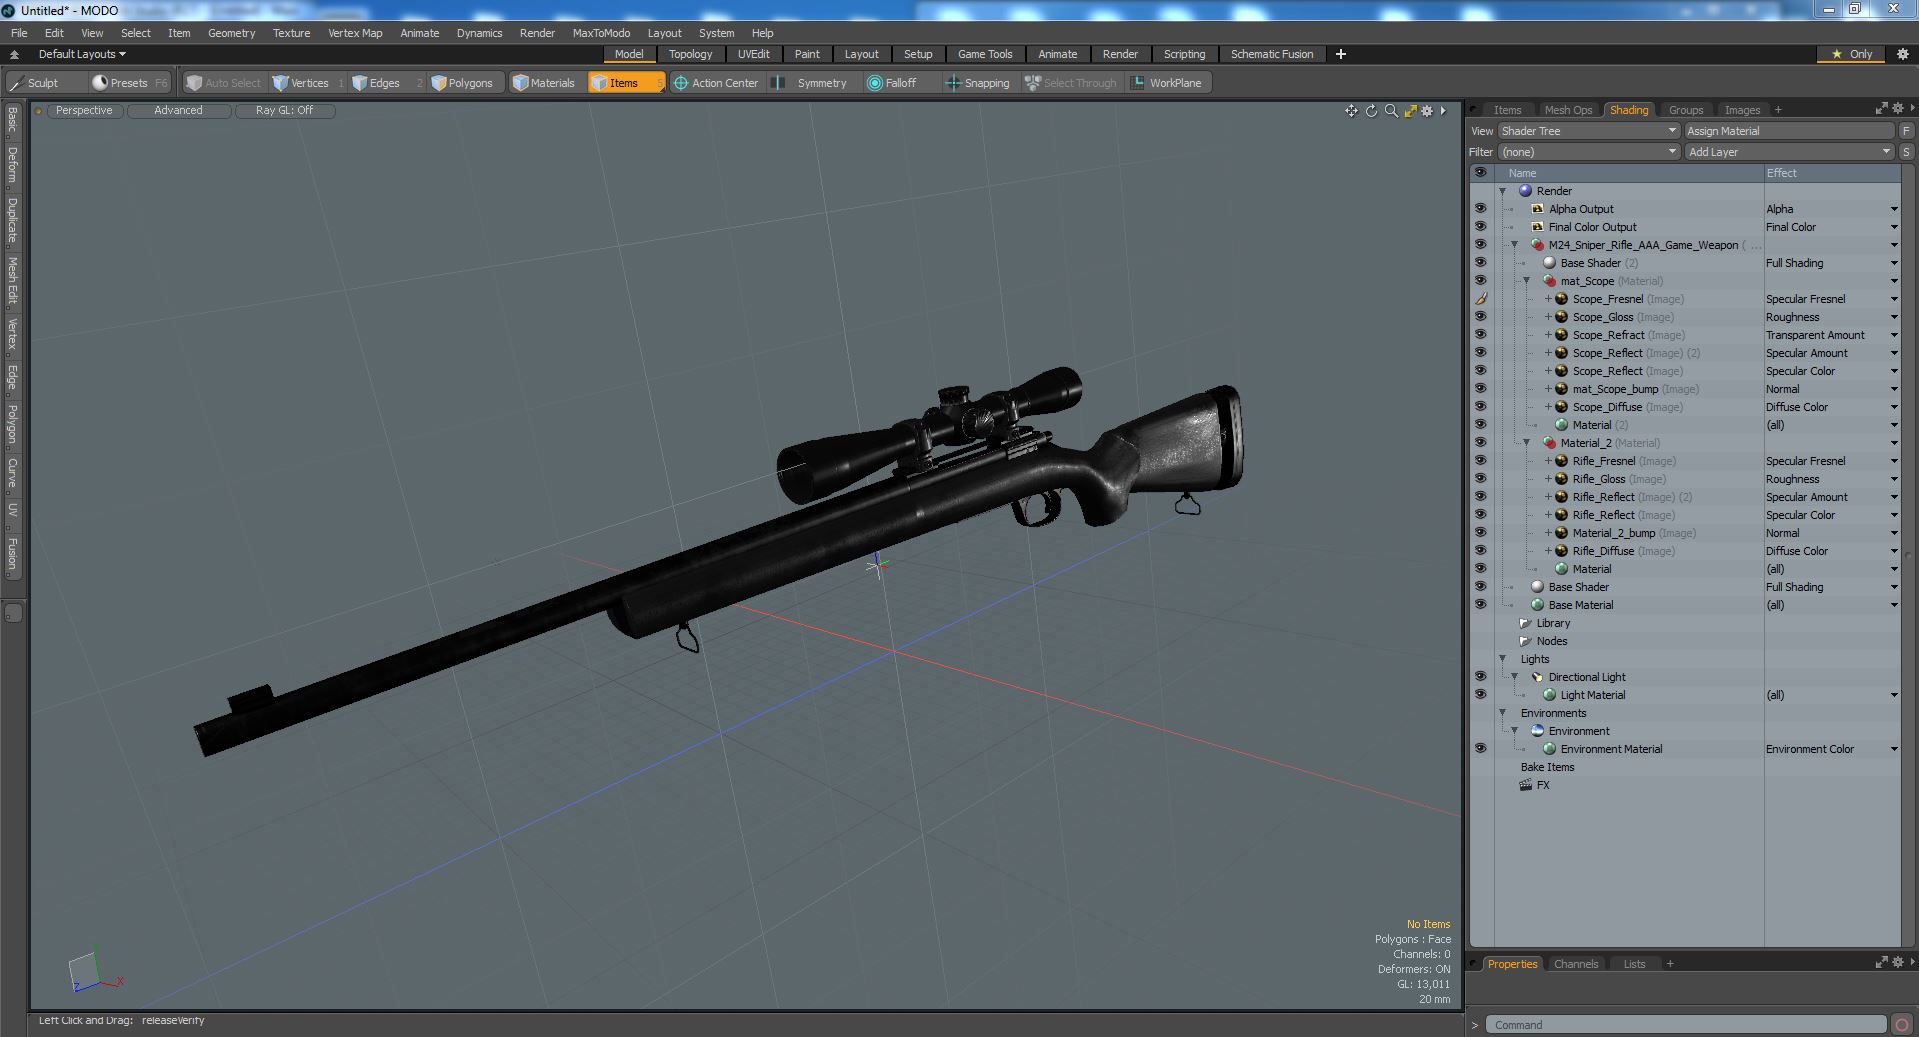Hide the mat_Scope material group
1919x1037 pixels.
(x=1480, y=281)
